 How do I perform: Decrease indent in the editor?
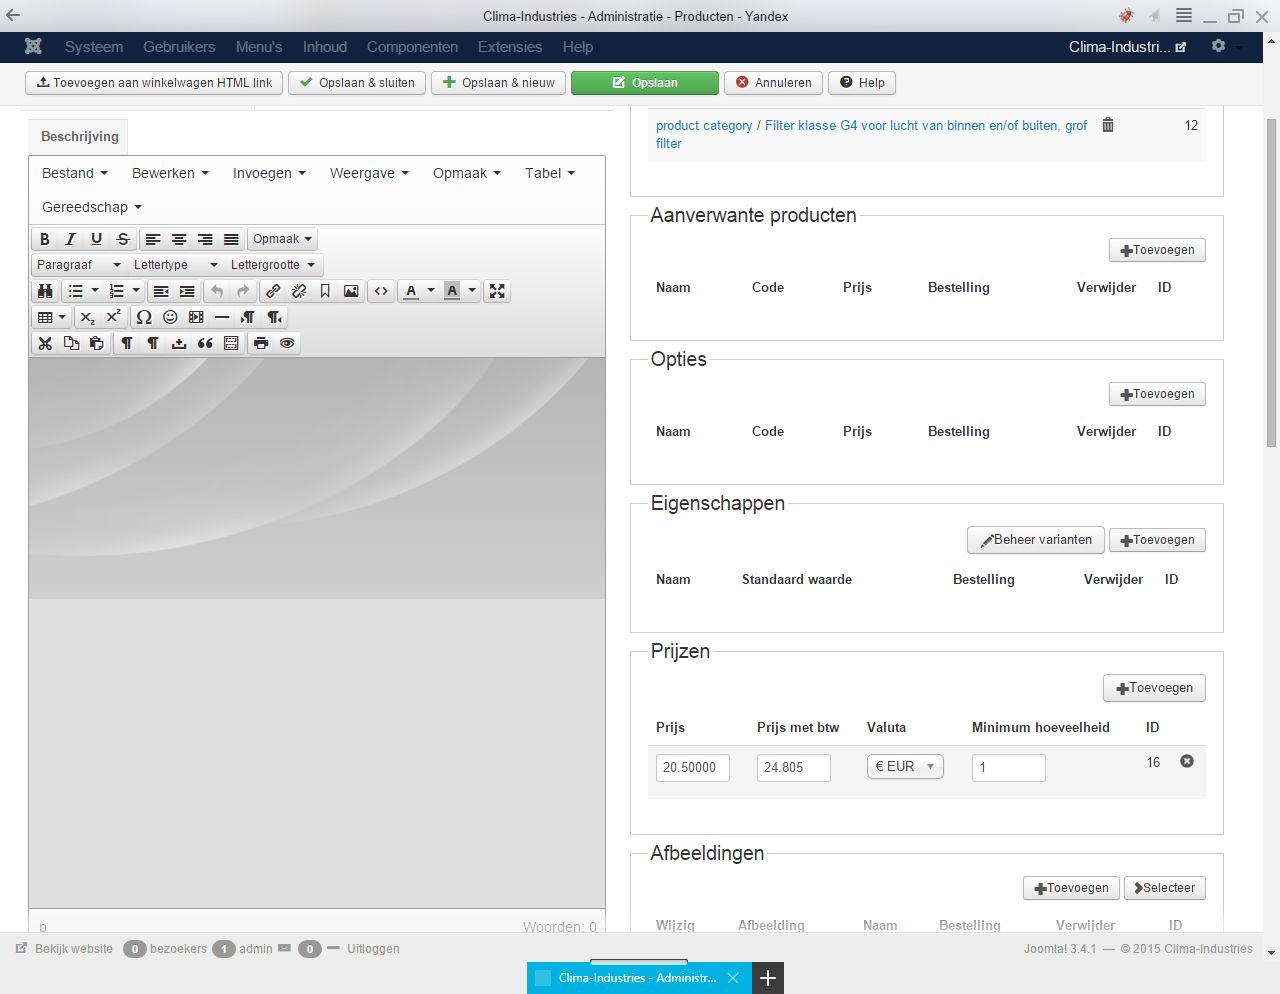coord(161,291)
